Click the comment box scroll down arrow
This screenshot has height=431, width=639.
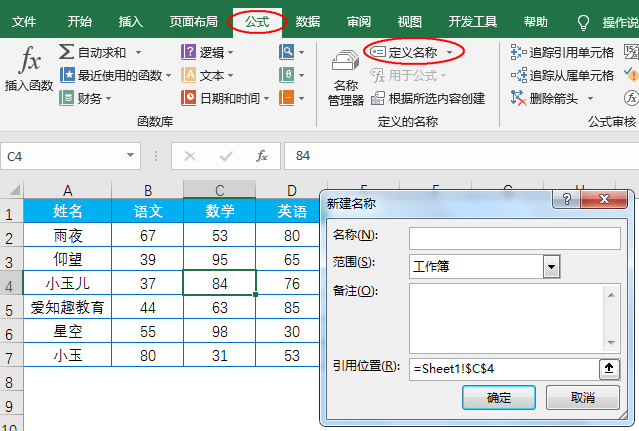coord(611,343)
